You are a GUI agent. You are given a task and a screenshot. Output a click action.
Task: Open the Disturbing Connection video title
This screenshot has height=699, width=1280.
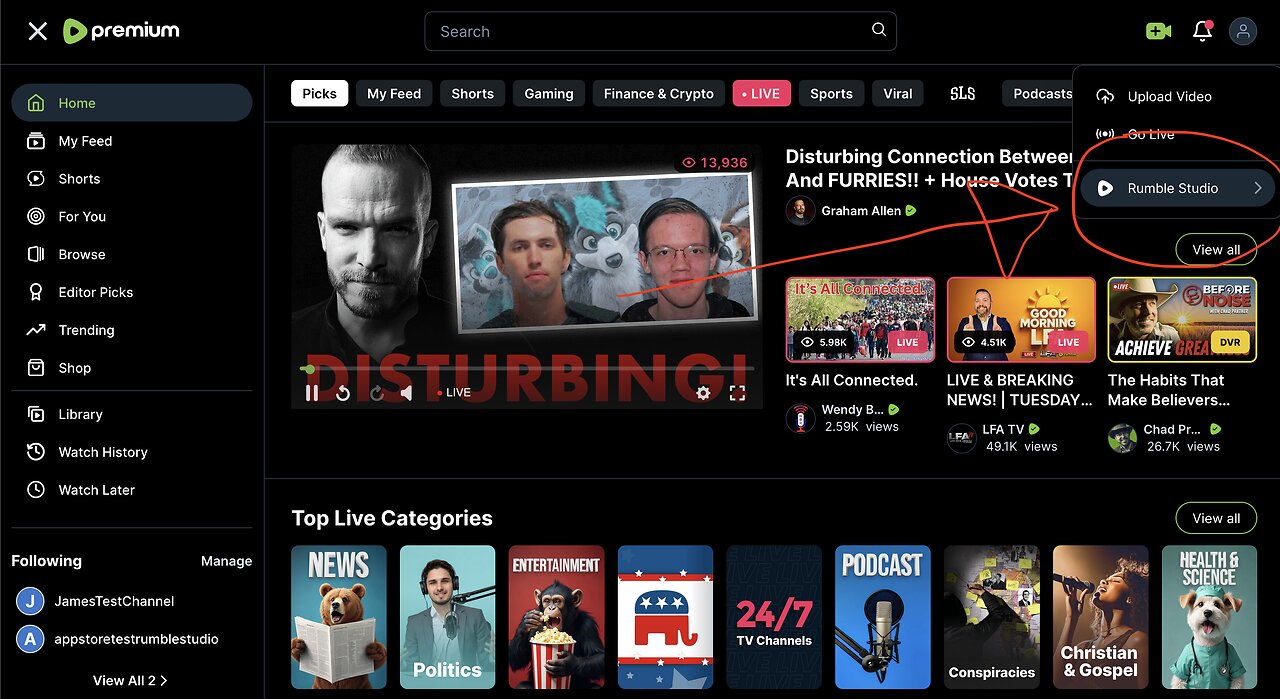click(x=929, y=168)
